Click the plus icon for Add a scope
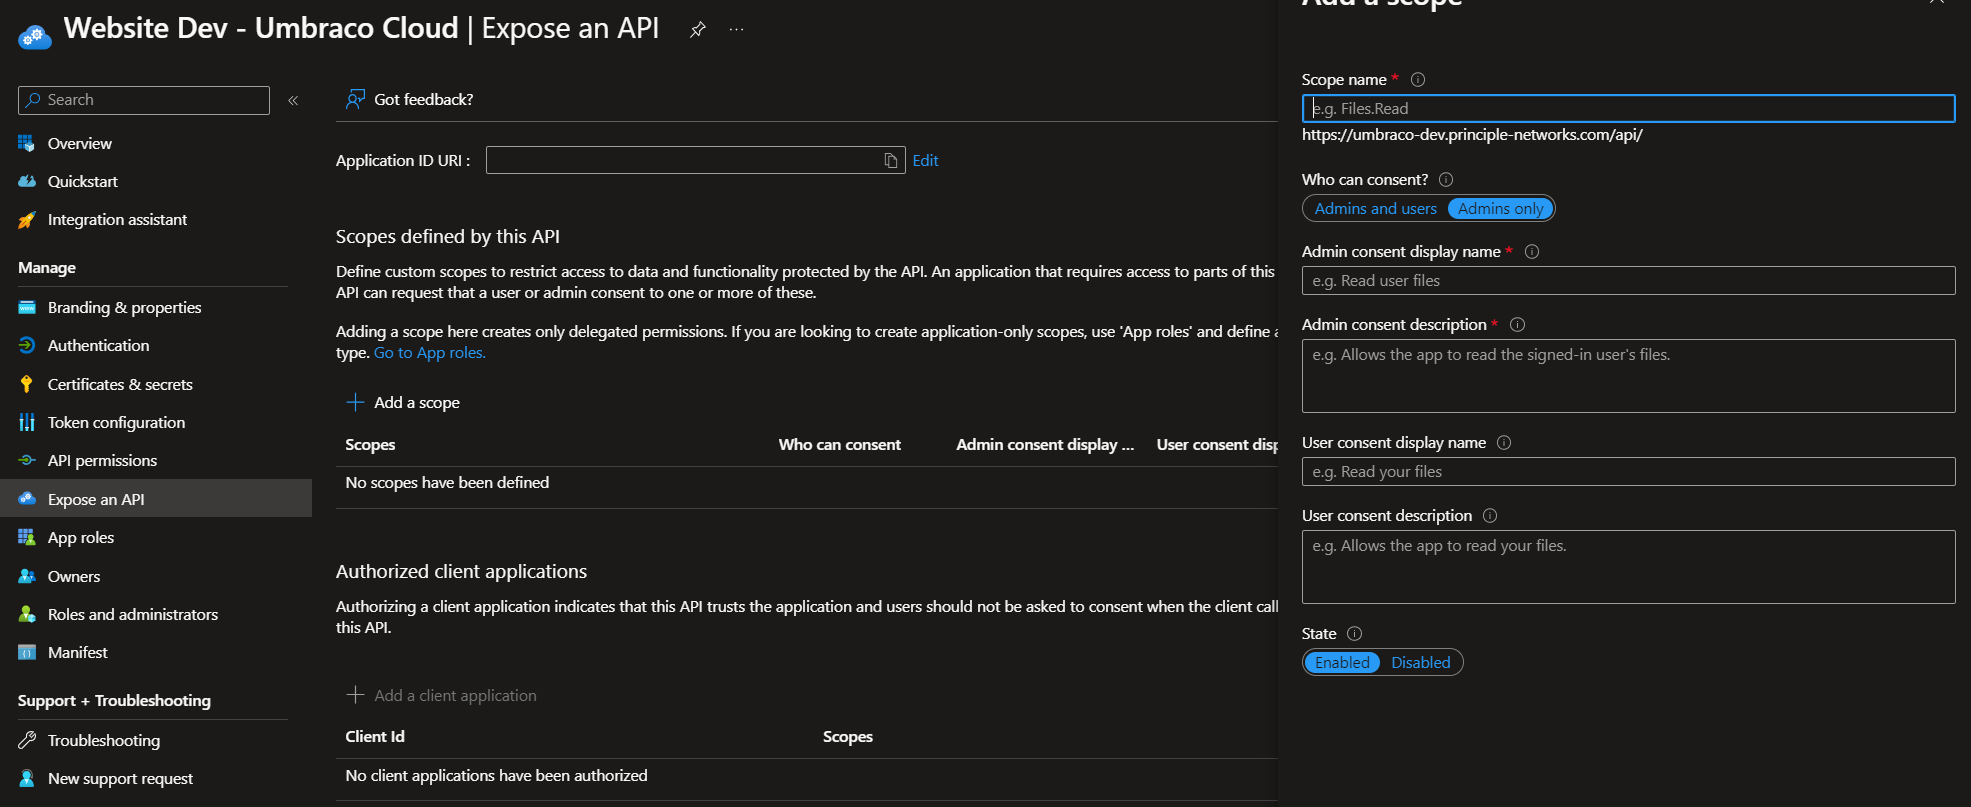Viewport: 1971px width, 807px height. point(355,402)
